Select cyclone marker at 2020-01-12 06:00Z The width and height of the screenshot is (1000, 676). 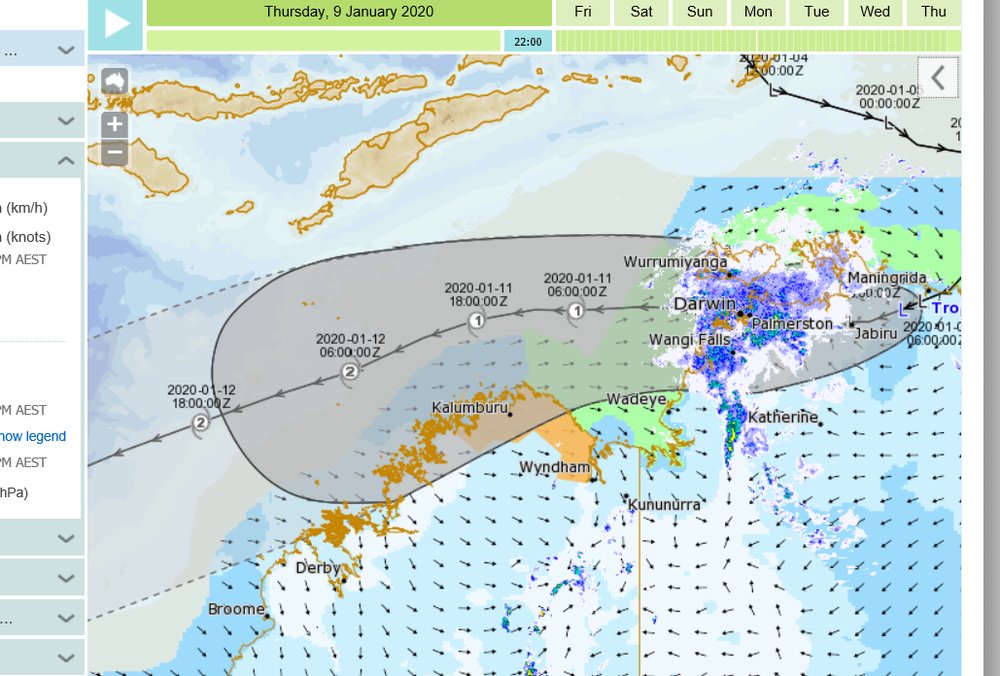click(349, 373)
